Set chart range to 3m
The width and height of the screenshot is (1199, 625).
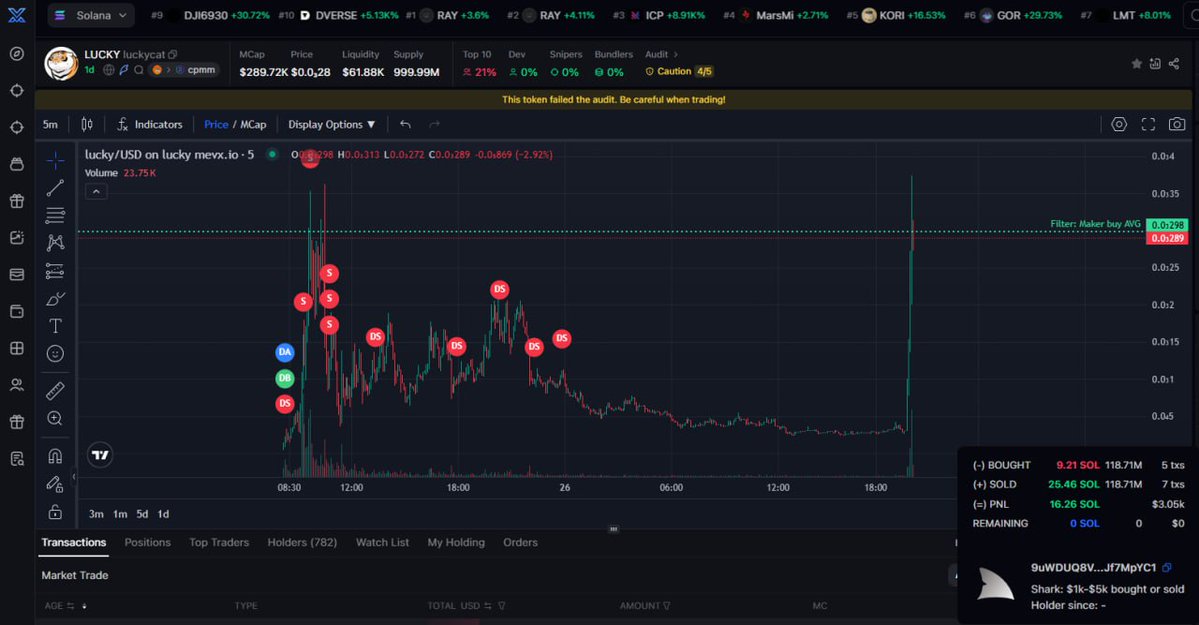96,514
